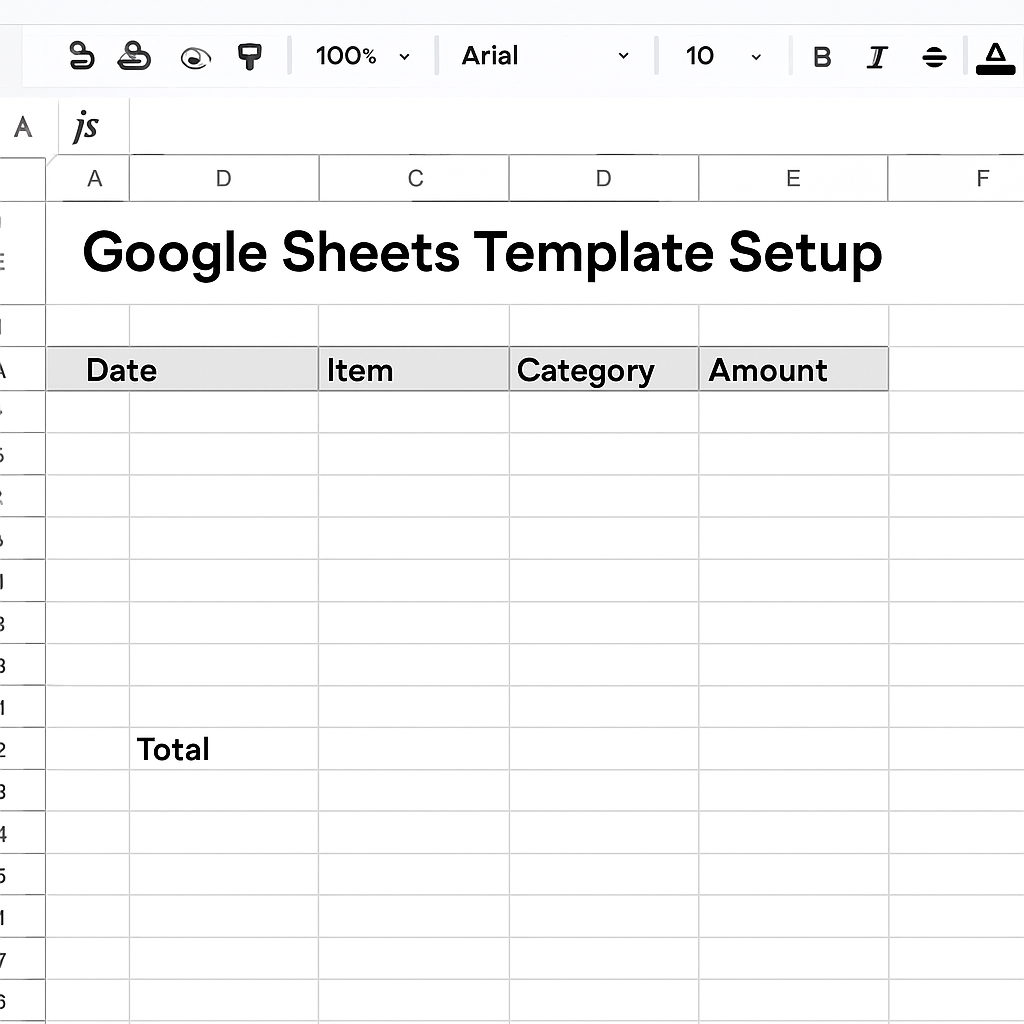
Task: Select the "Amount" header cell
Action: click(x=793, y=370)
